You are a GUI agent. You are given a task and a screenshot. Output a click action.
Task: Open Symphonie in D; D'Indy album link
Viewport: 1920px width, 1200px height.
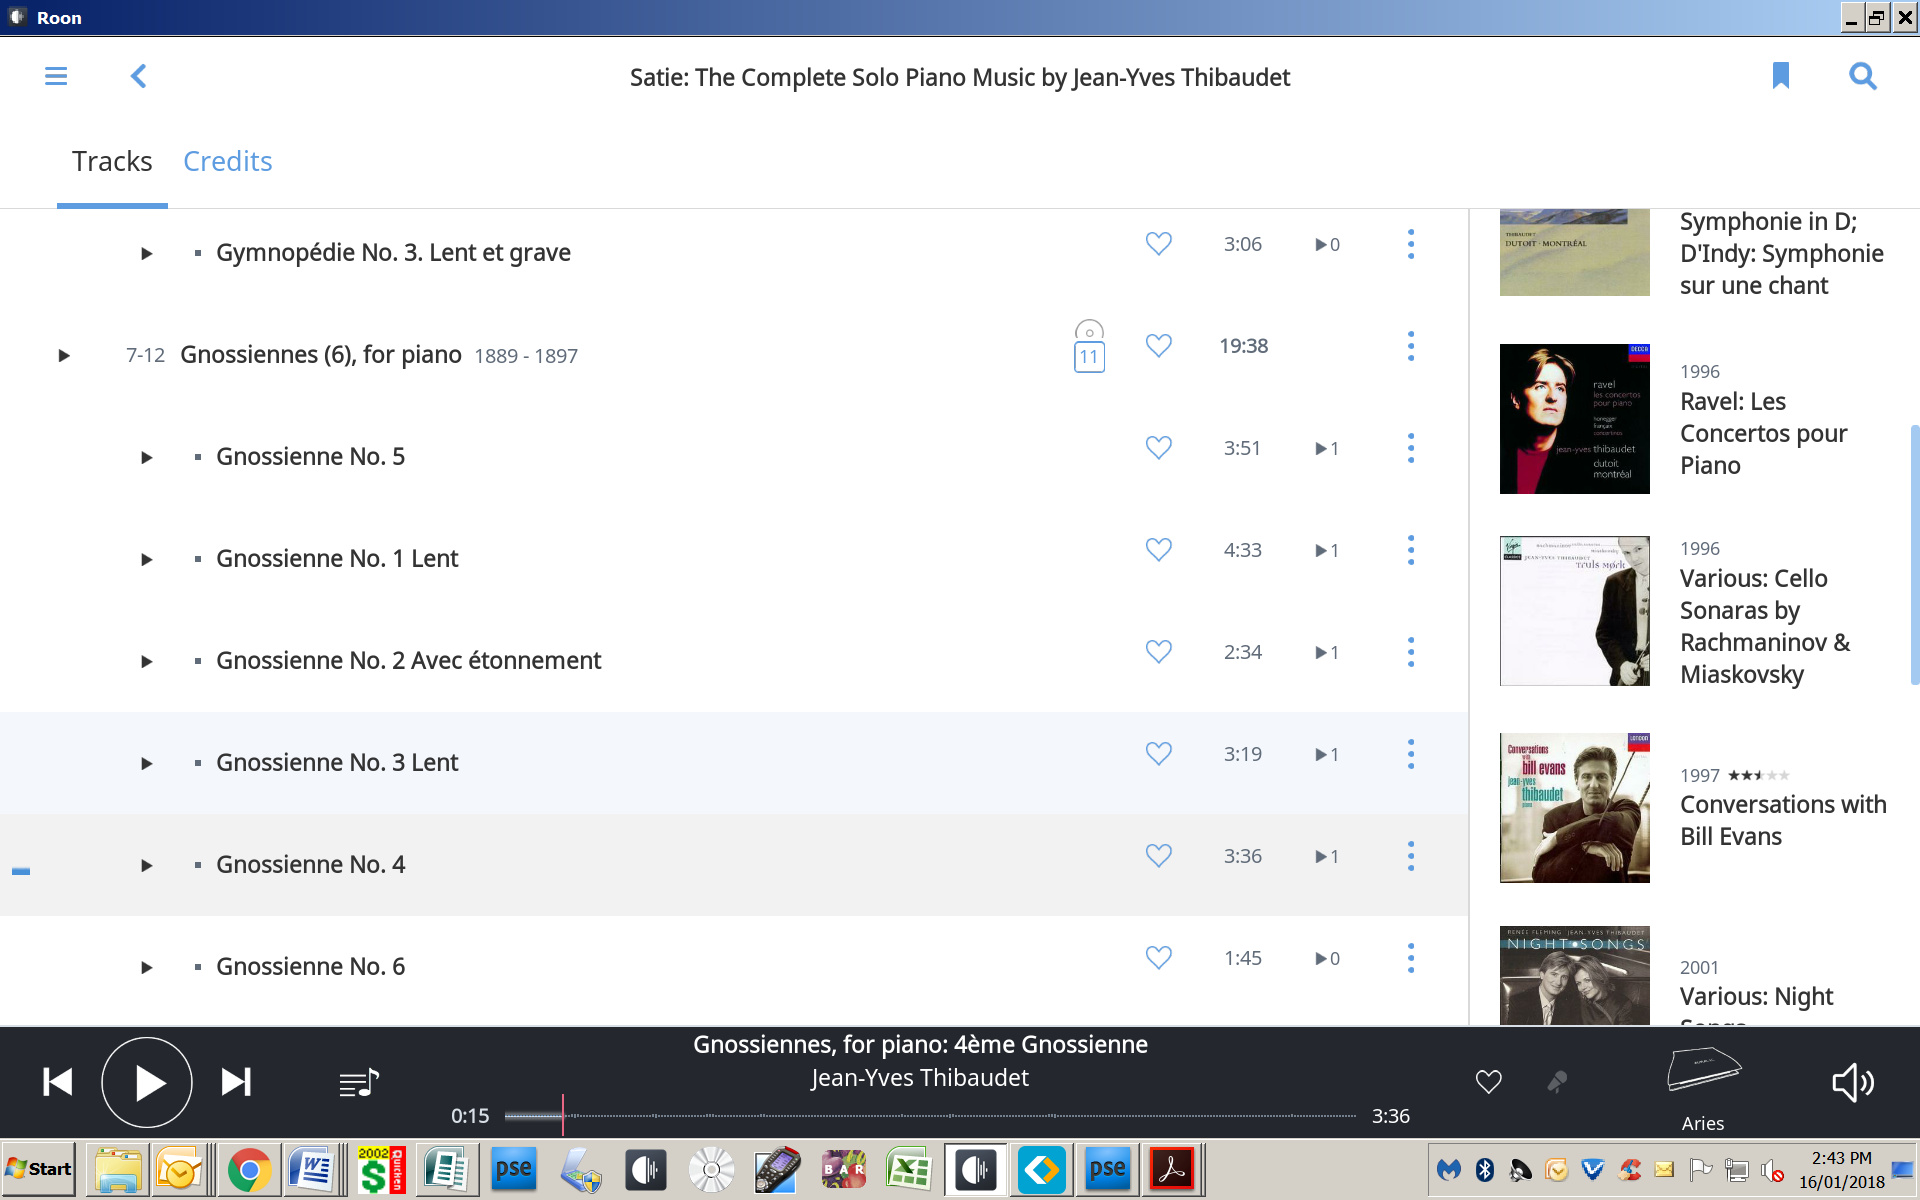1782,253
